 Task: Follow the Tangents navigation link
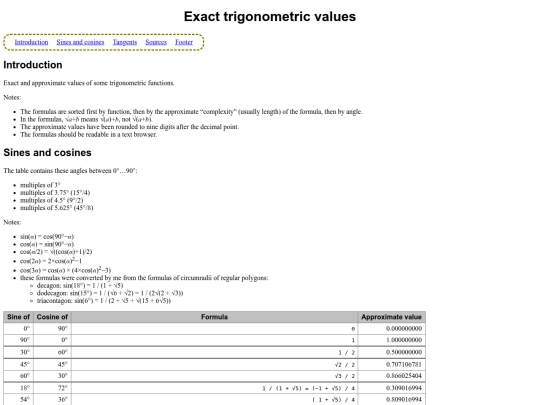click(125, 42)
